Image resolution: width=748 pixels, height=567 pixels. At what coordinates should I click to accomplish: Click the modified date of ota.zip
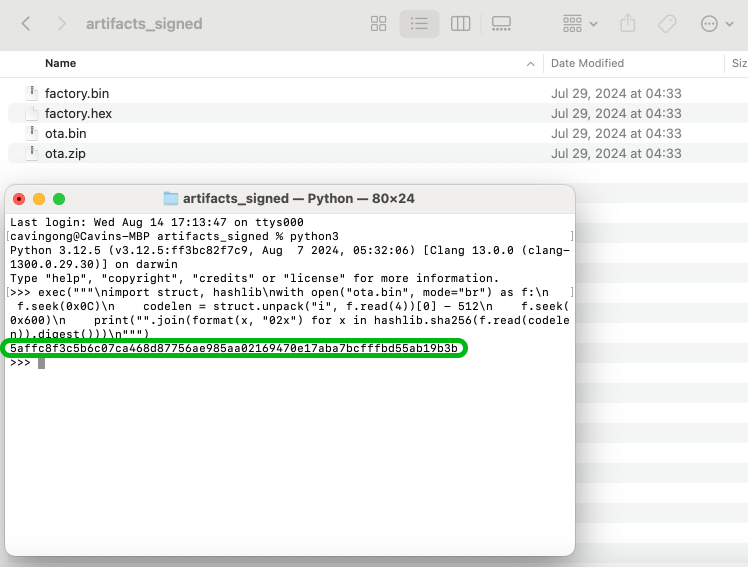[x=616, y=154]
